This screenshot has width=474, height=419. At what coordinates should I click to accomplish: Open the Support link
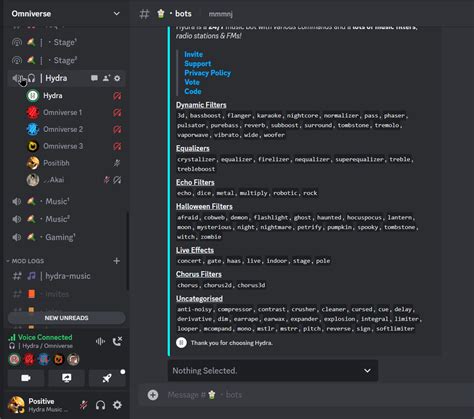[198, 63]
